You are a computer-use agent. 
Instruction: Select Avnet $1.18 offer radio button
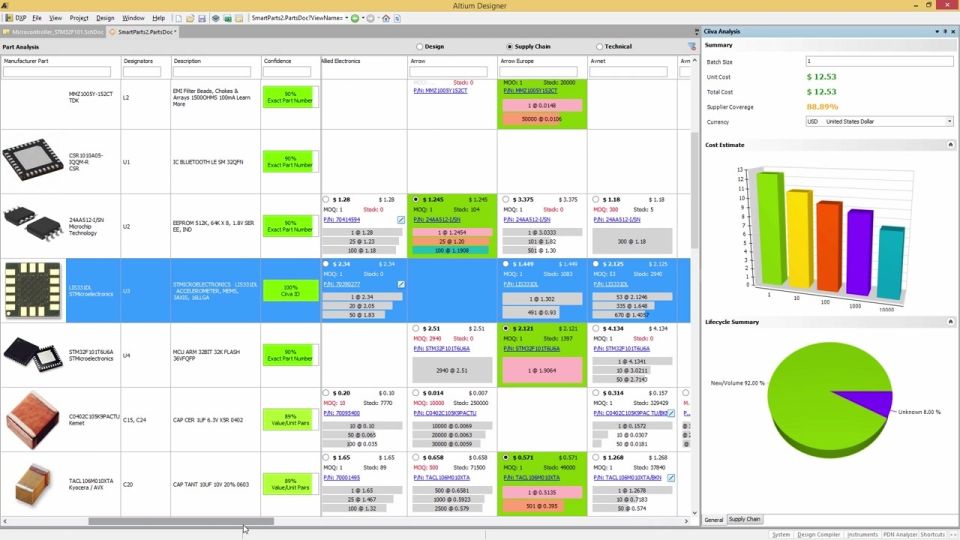596,200
